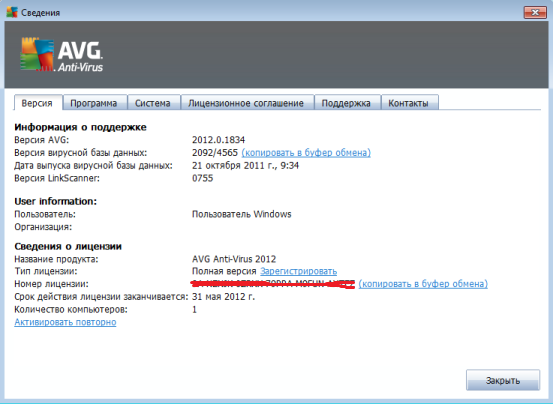Click the Информация о поддержке heading
Screen dimensions: 553x404
click(x=80, y=127)
